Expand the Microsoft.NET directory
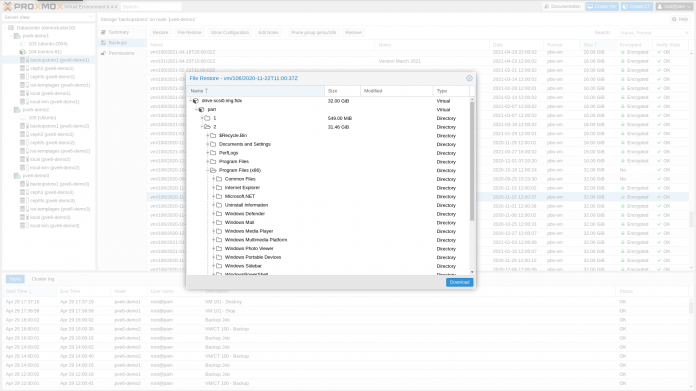 coord(214,196)
